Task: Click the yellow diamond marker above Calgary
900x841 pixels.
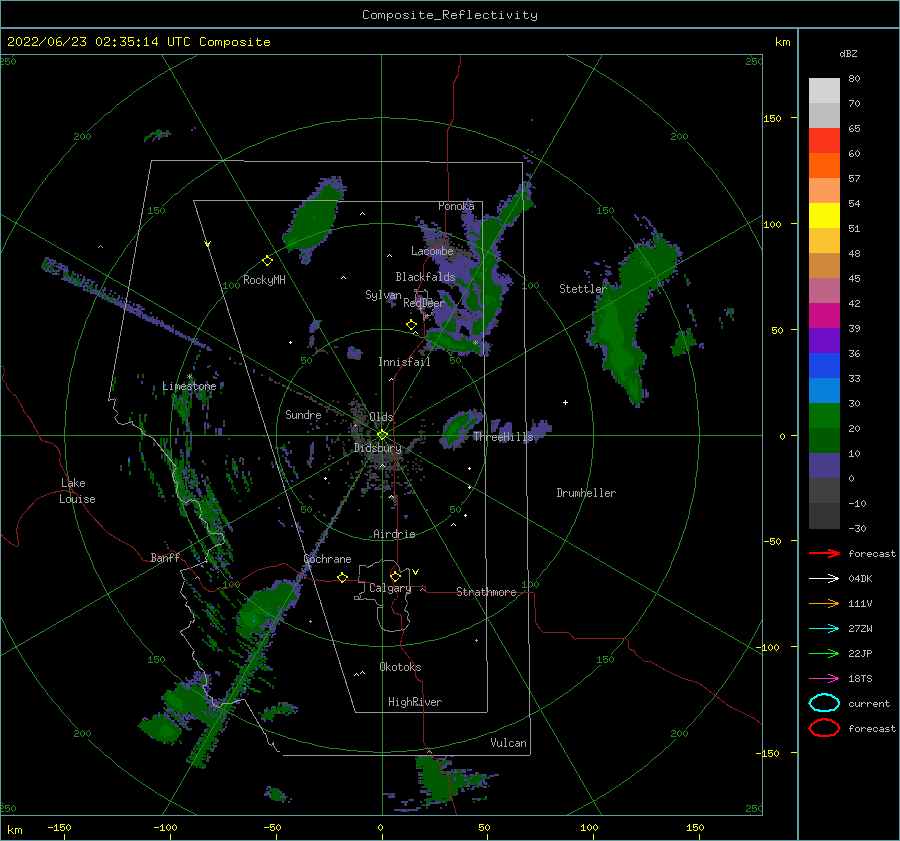Action: (395, 576)
